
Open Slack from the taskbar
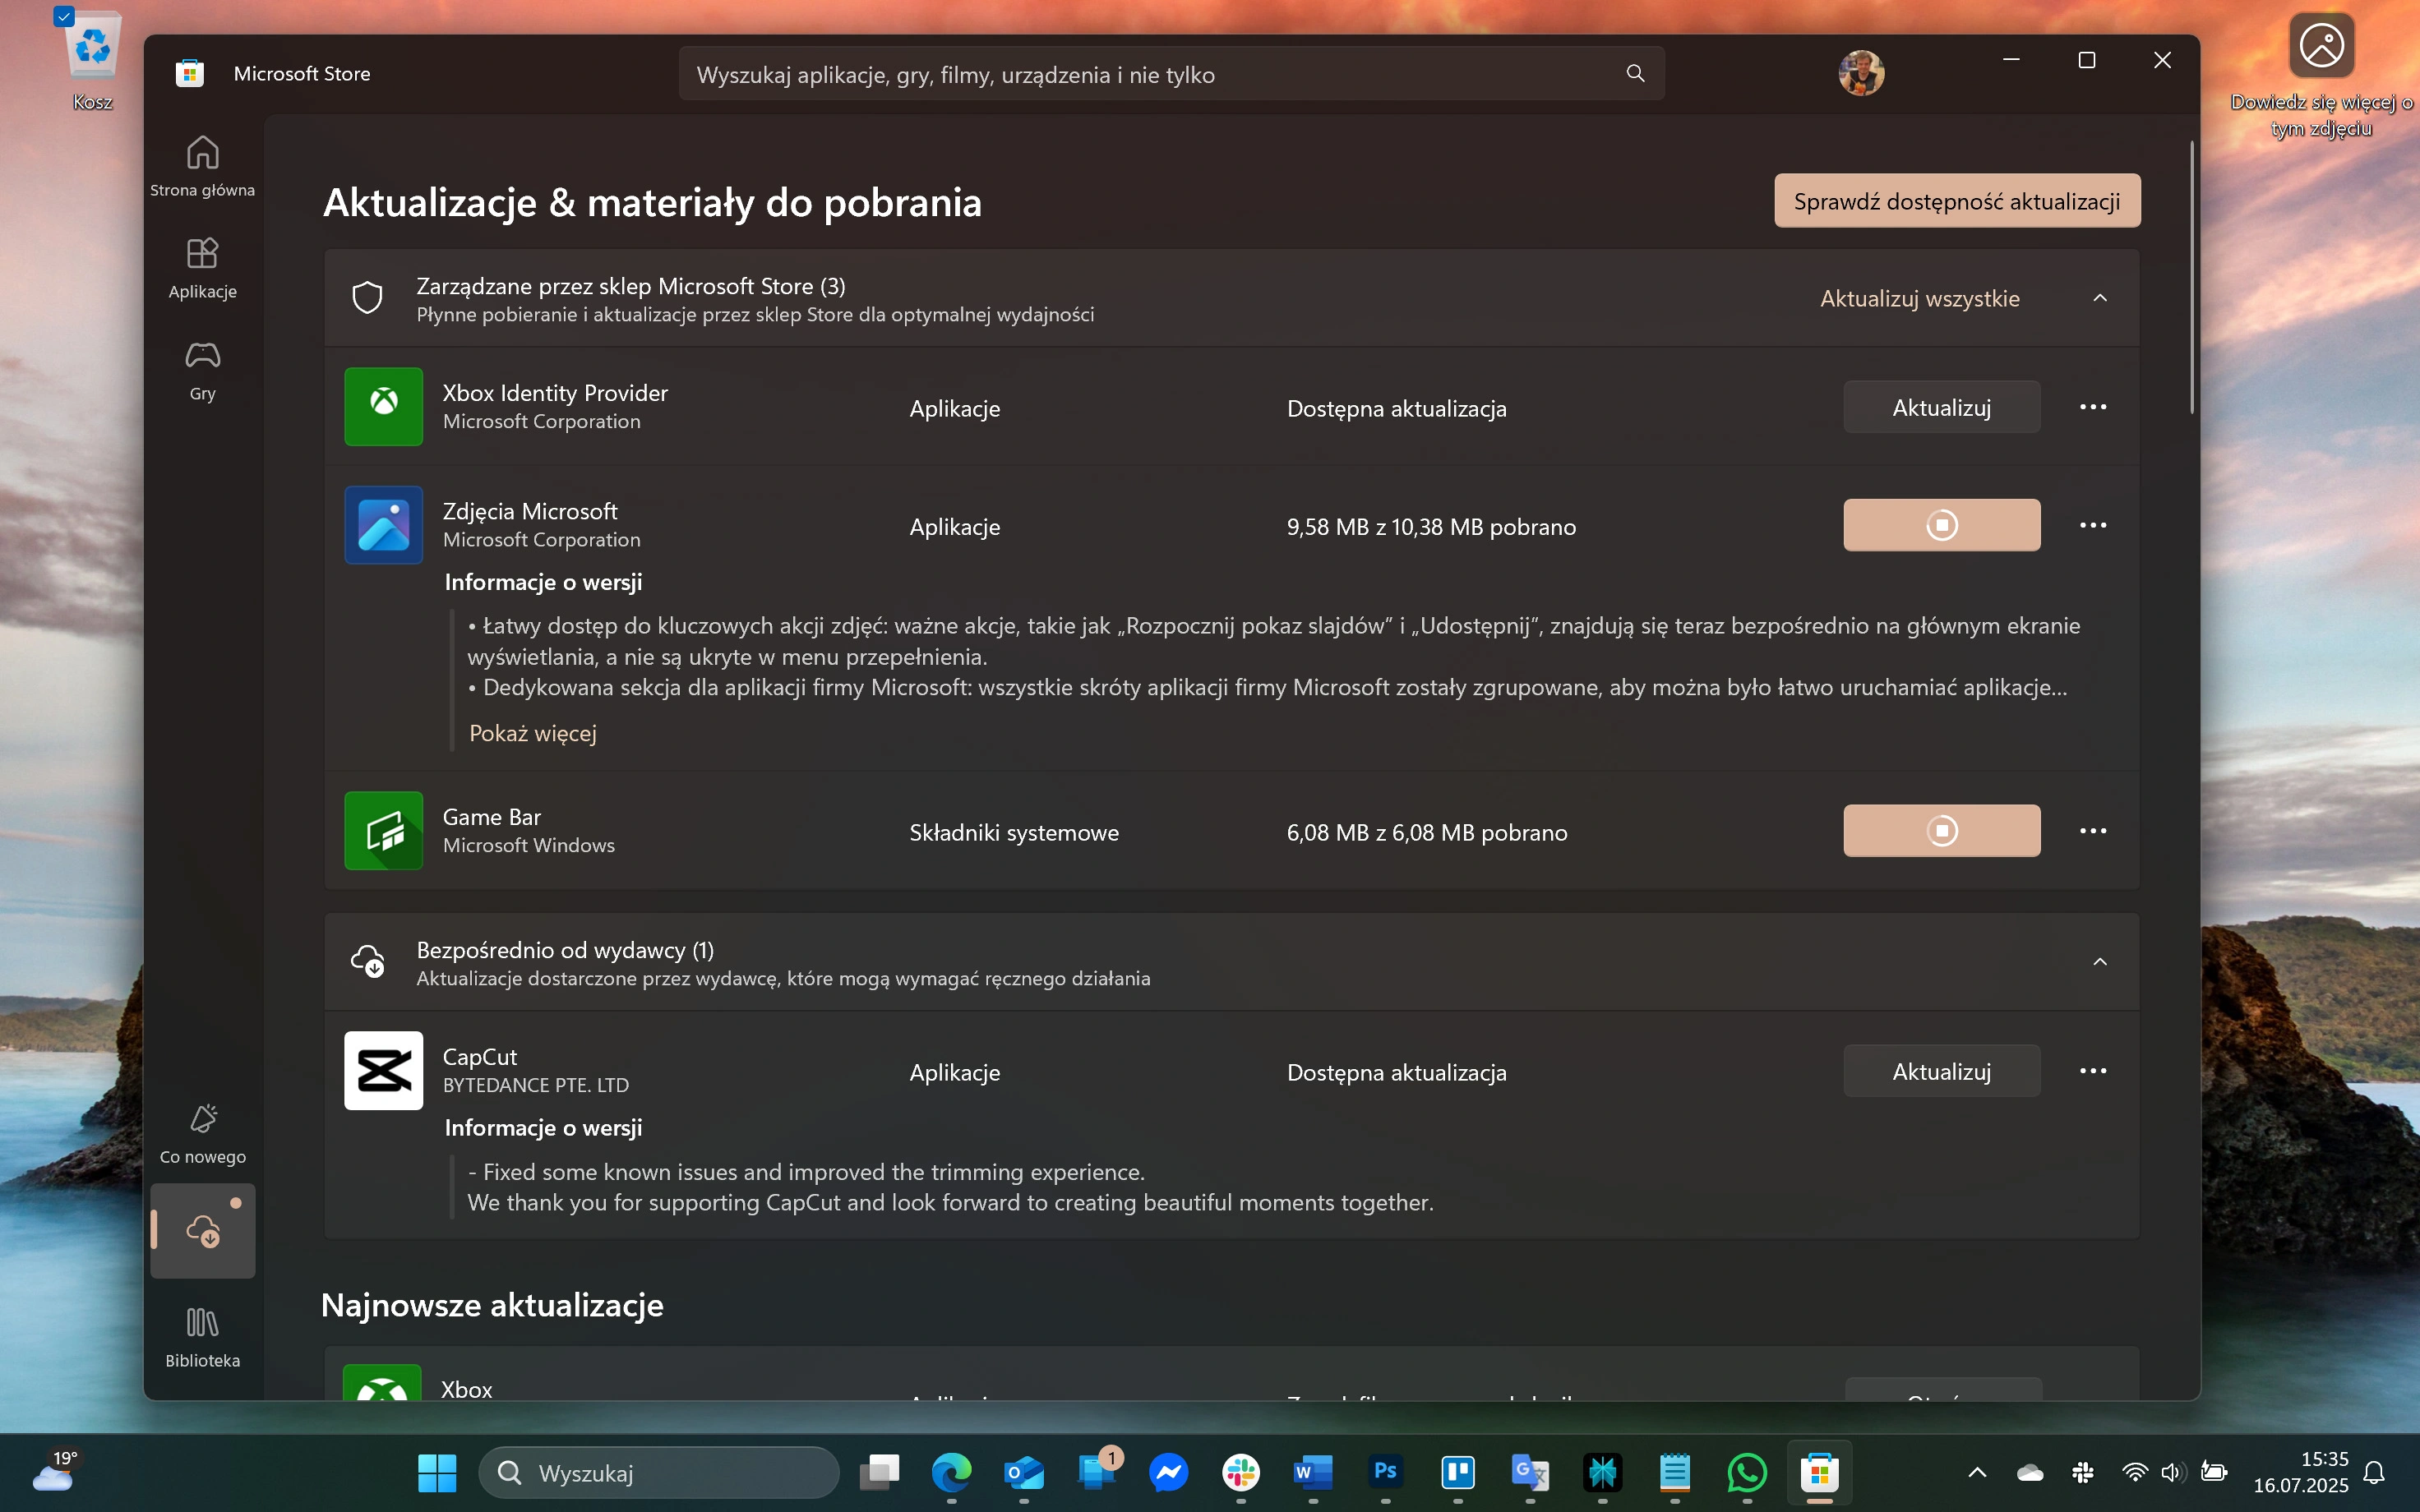(x=1241, y=1472)
